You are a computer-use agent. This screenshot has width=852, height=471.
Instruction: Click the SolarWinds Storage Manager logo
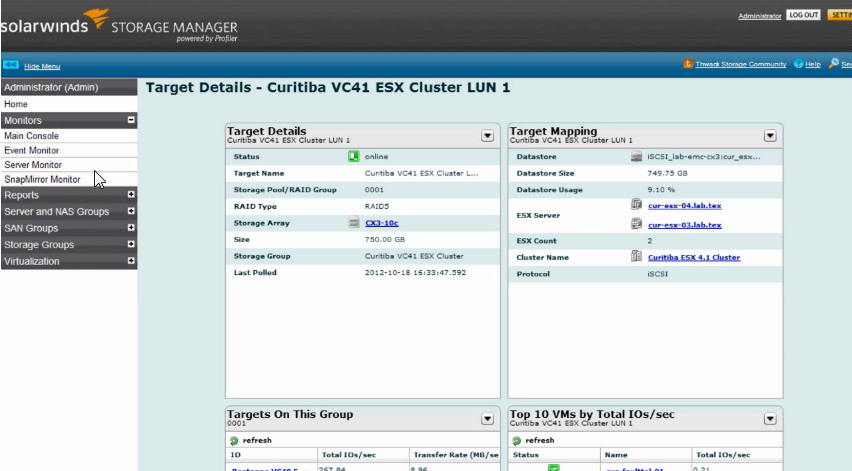click(x=119, y=26)
